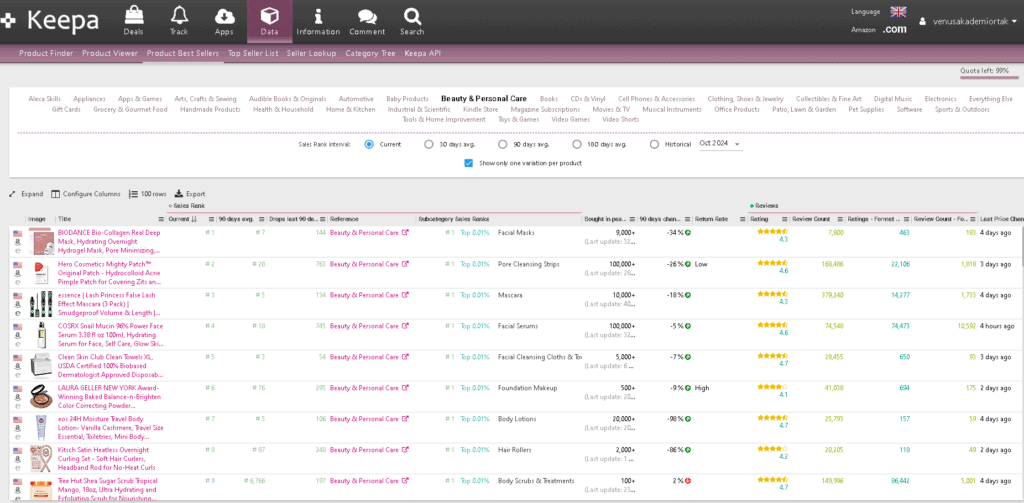Open BIODANCE Bio-Collagen product title link

click(x=108, y=241)
